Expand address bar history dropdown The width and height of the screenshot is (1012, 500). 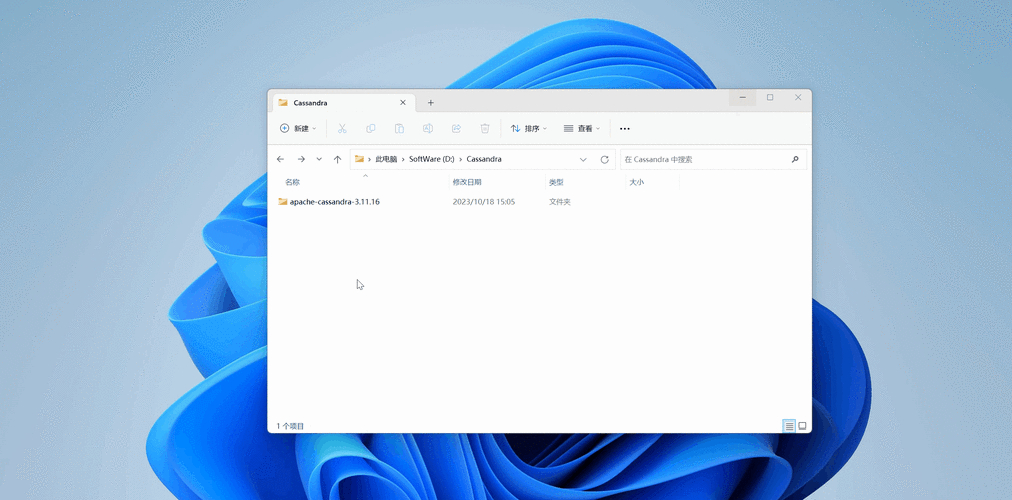583,159
